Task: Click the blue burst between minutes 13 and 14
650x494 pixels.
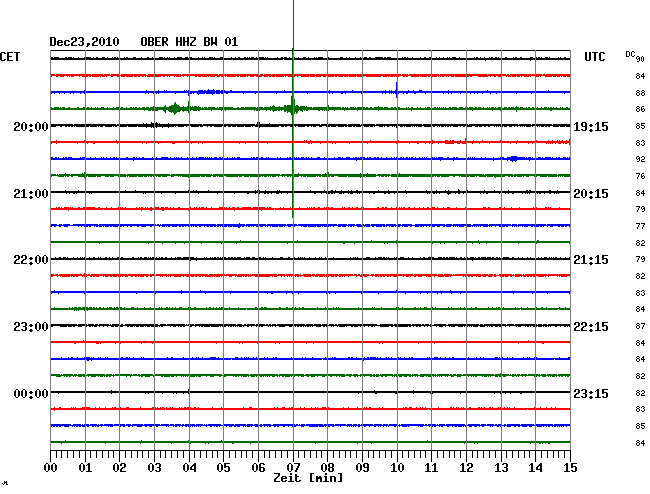Action: pos(514,158)
